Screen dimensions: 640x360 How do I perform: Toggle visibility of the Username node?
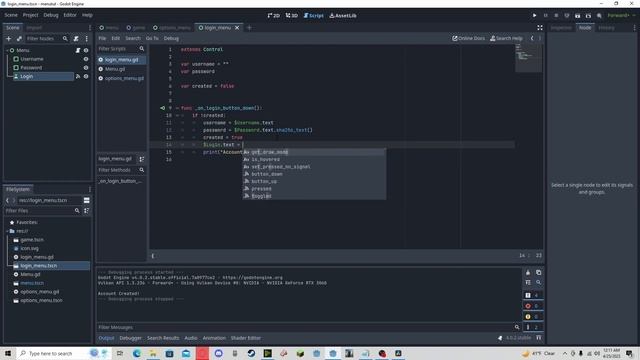tap(86, 59)
